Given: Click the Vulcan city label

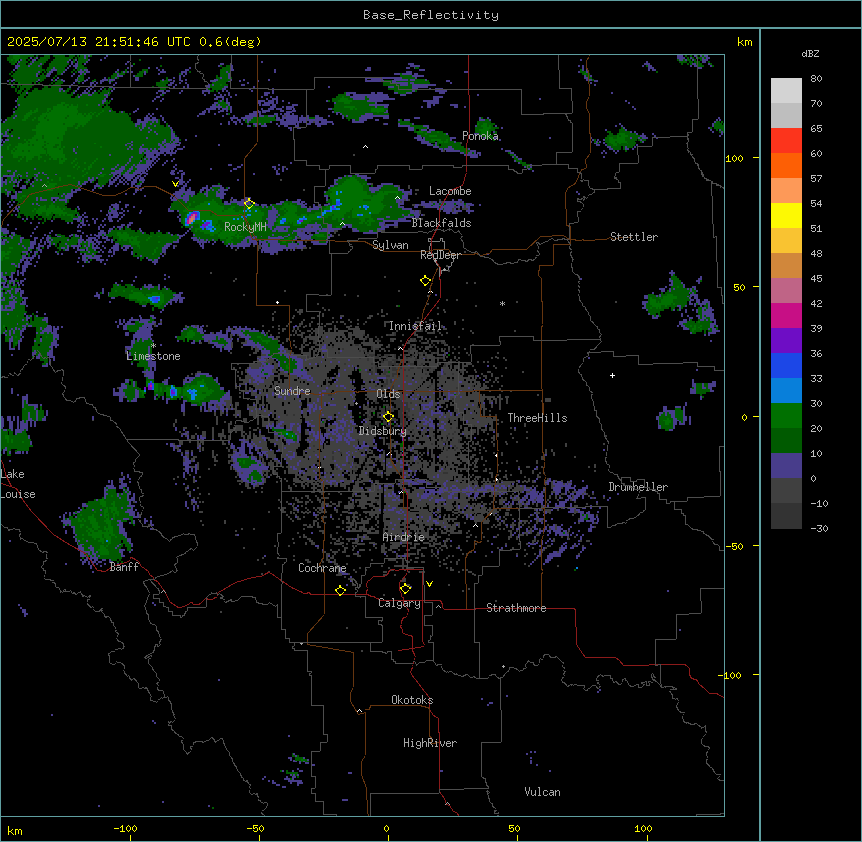Looking at the screenshot, I should coord(543,792).
